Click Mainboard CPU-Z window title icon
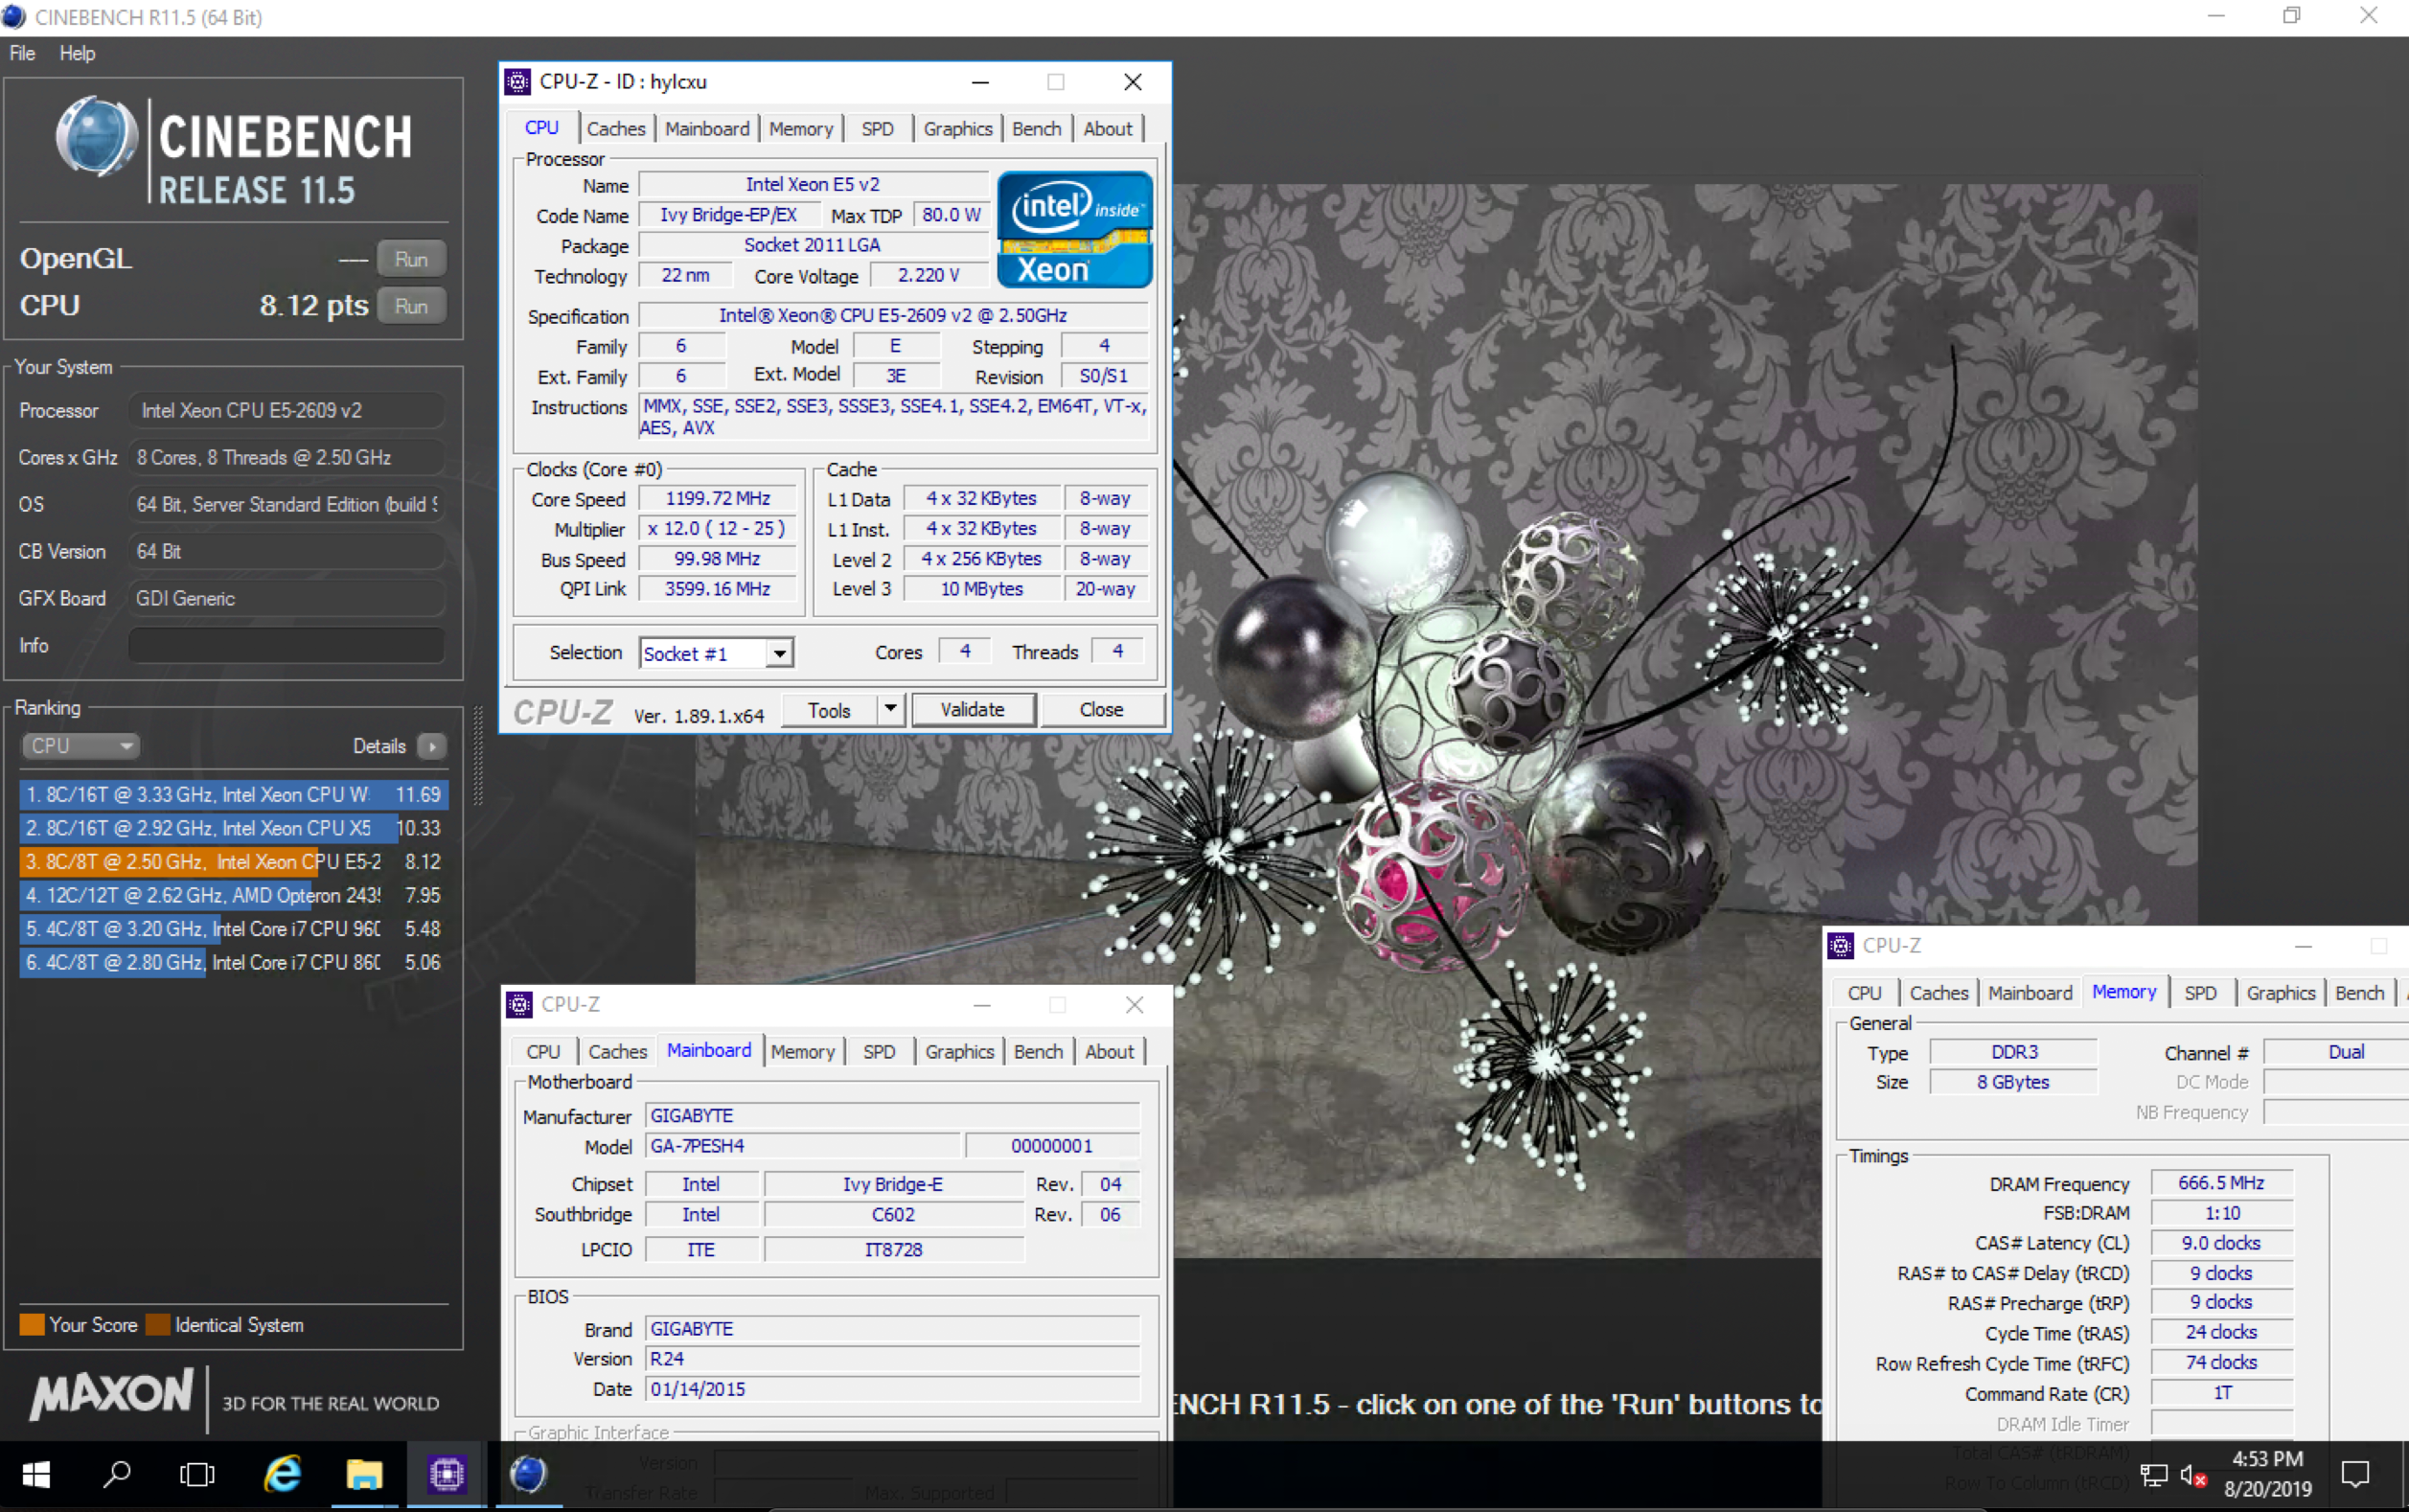 [519, 1004]
